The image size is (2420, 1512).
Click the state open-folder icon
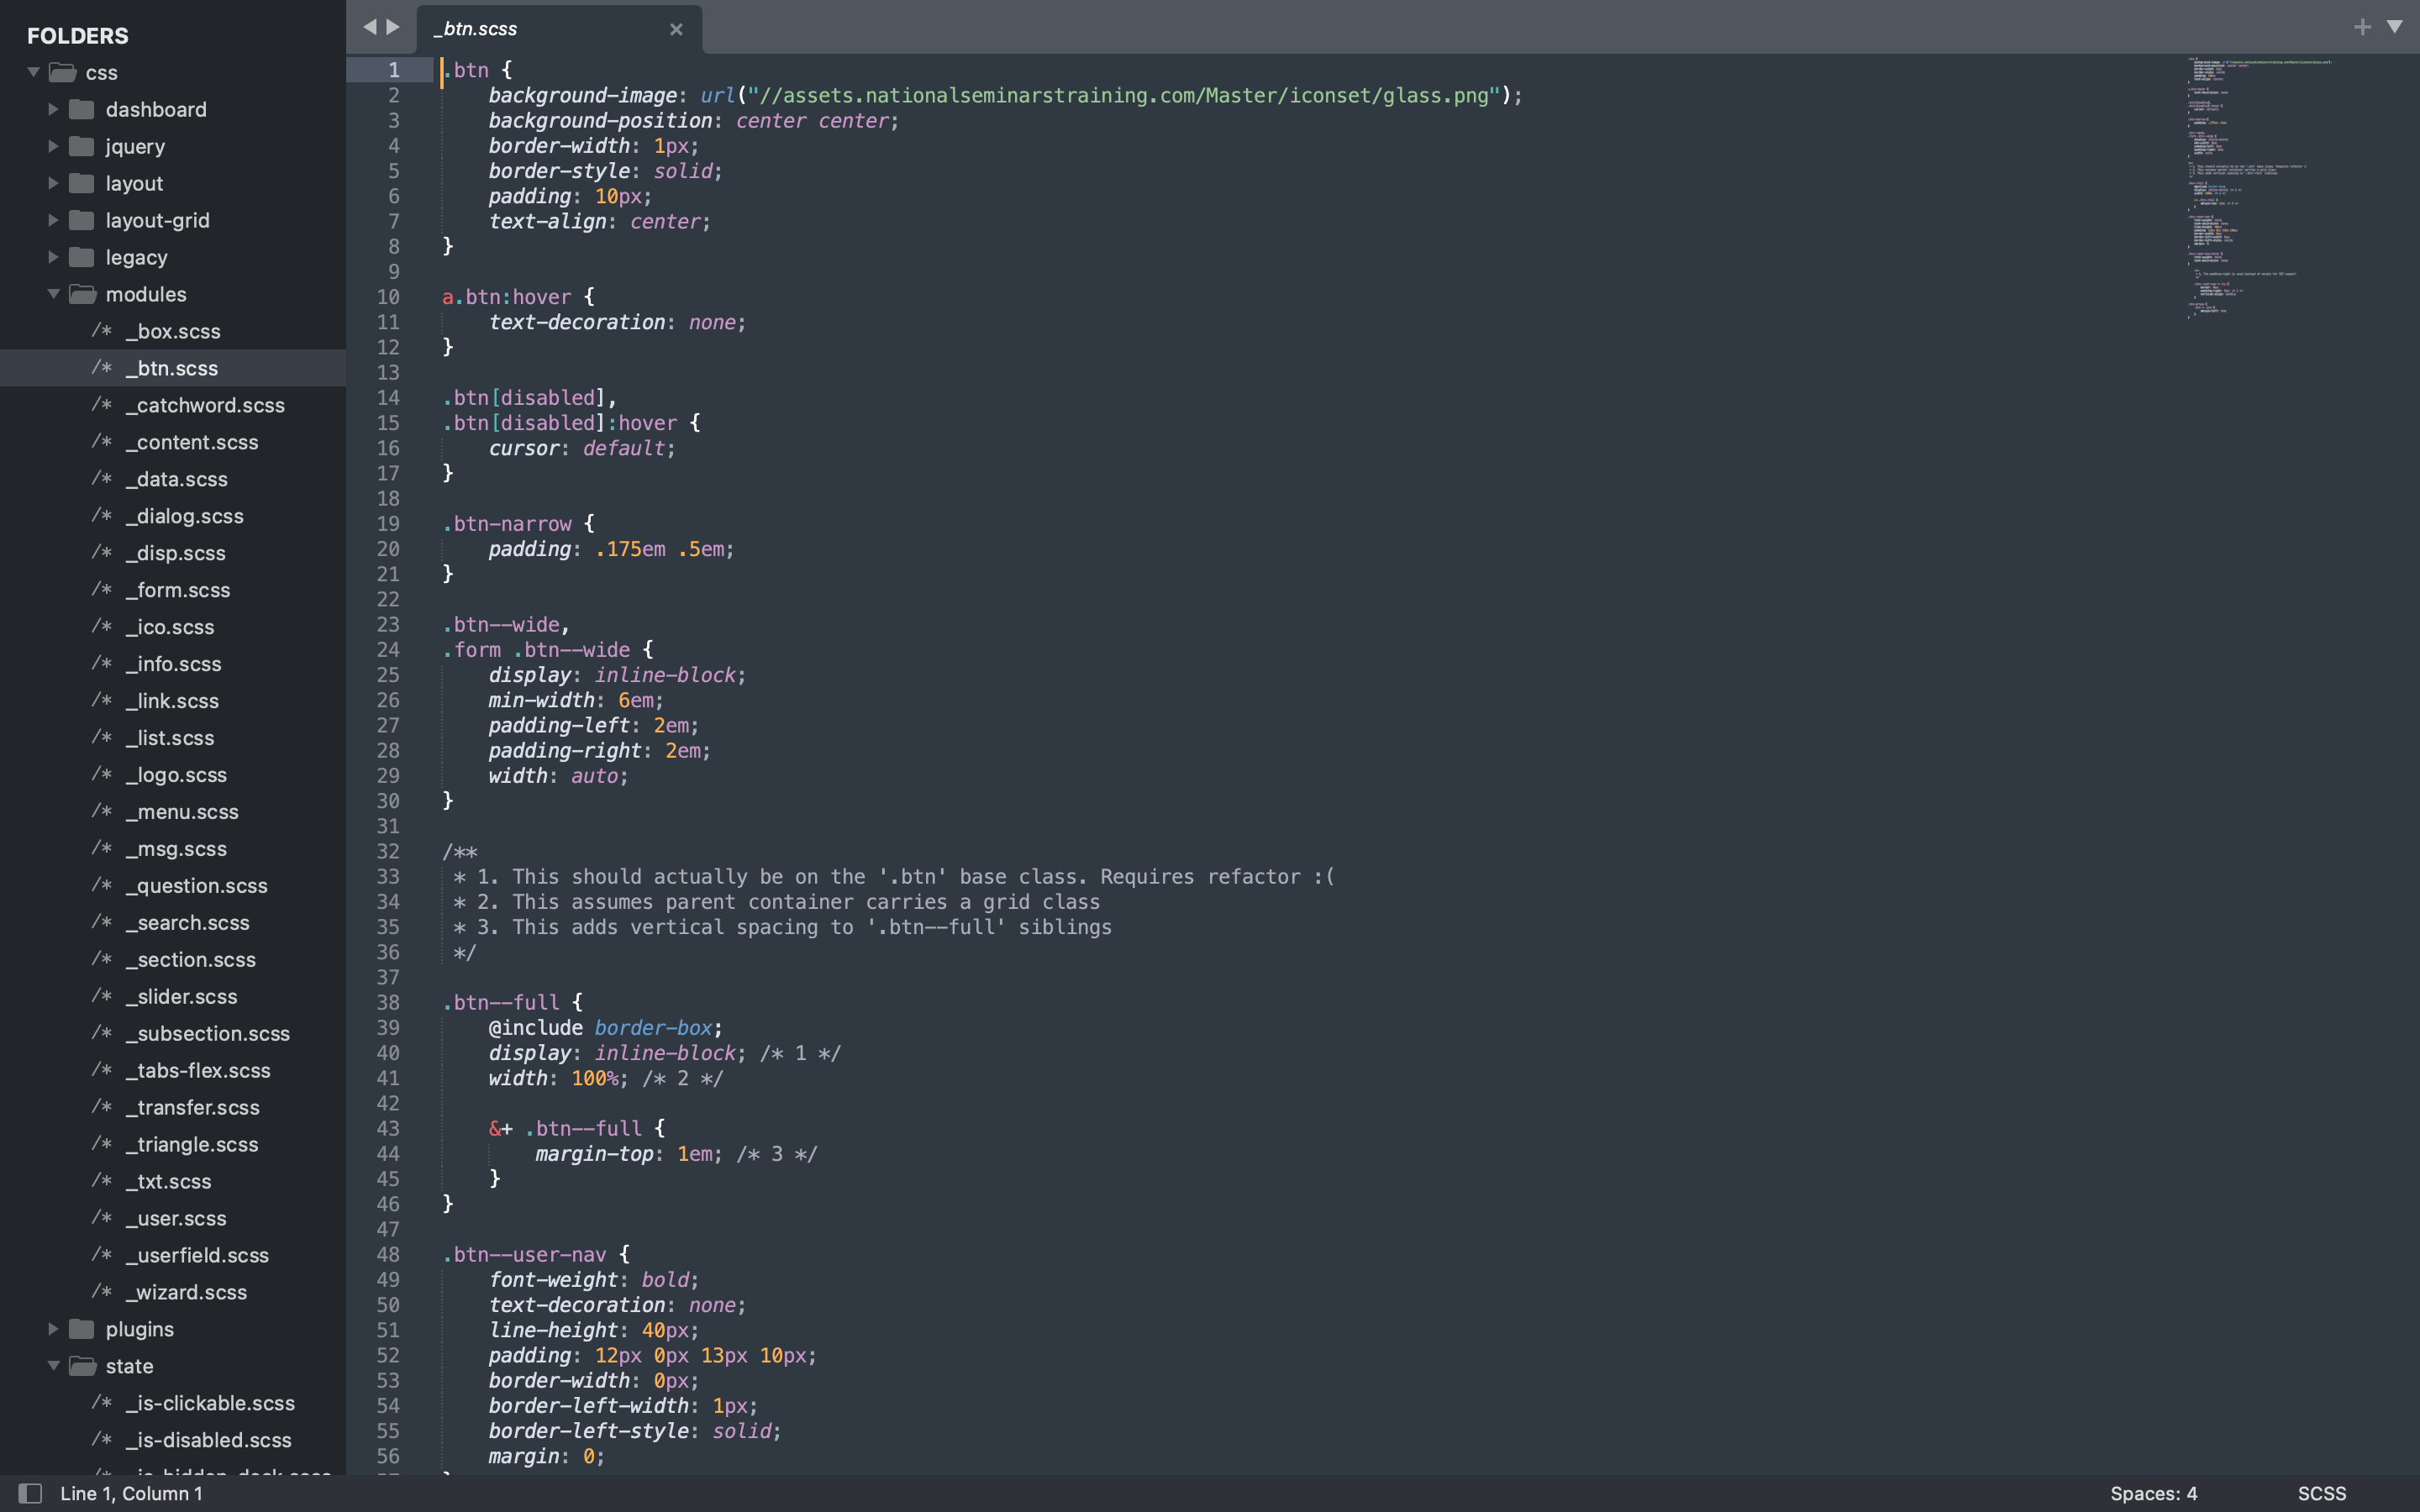point(83,1366)
